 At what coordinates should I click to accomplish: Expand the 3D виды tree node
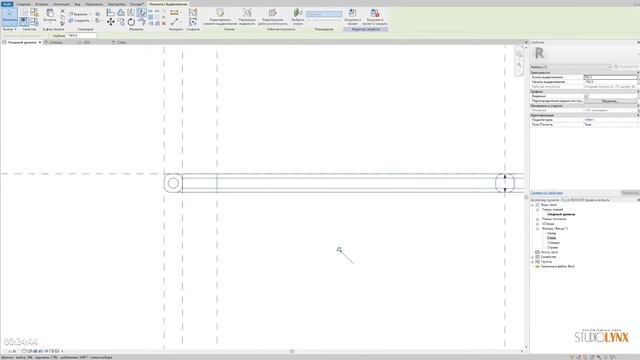point(538,224)
